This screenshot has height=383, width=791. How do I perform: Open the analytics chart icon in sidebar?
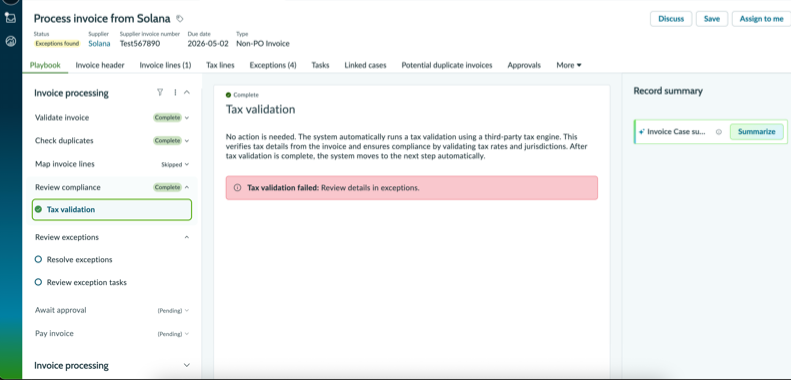click(x=11, y=41)
